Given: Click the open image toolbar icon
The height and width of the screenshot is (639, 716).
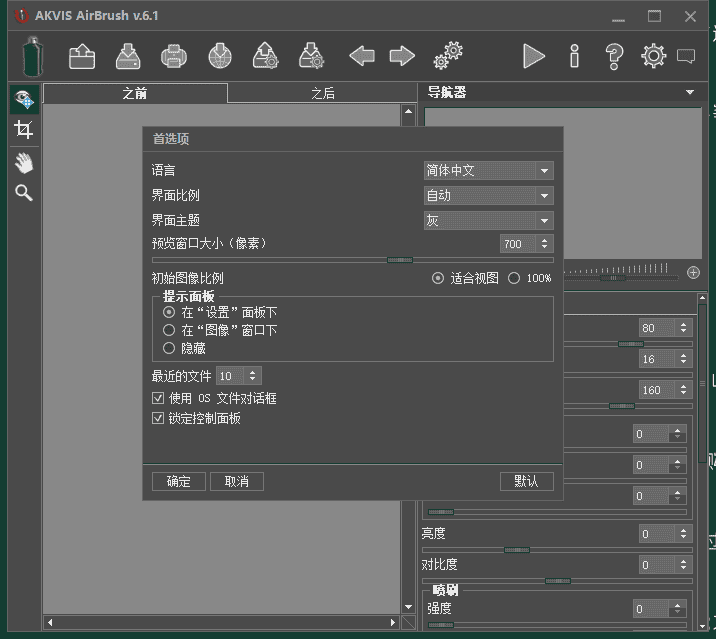Looking at the screenshot, I should (82, 56).
